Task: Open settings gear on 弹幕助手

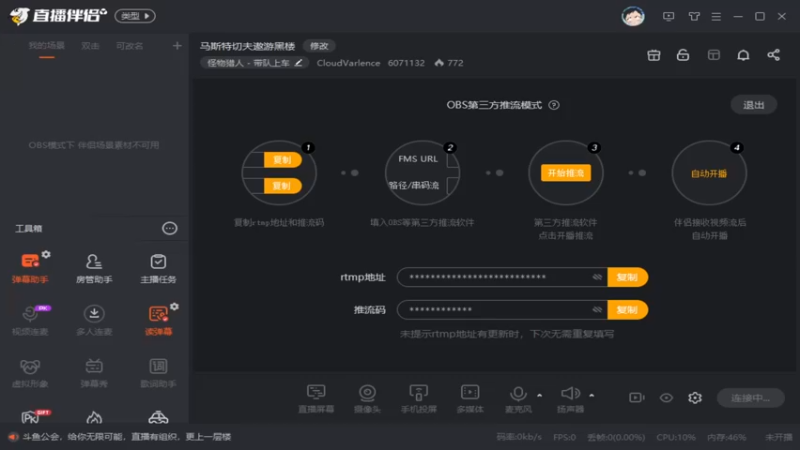Action: point(46,254)
